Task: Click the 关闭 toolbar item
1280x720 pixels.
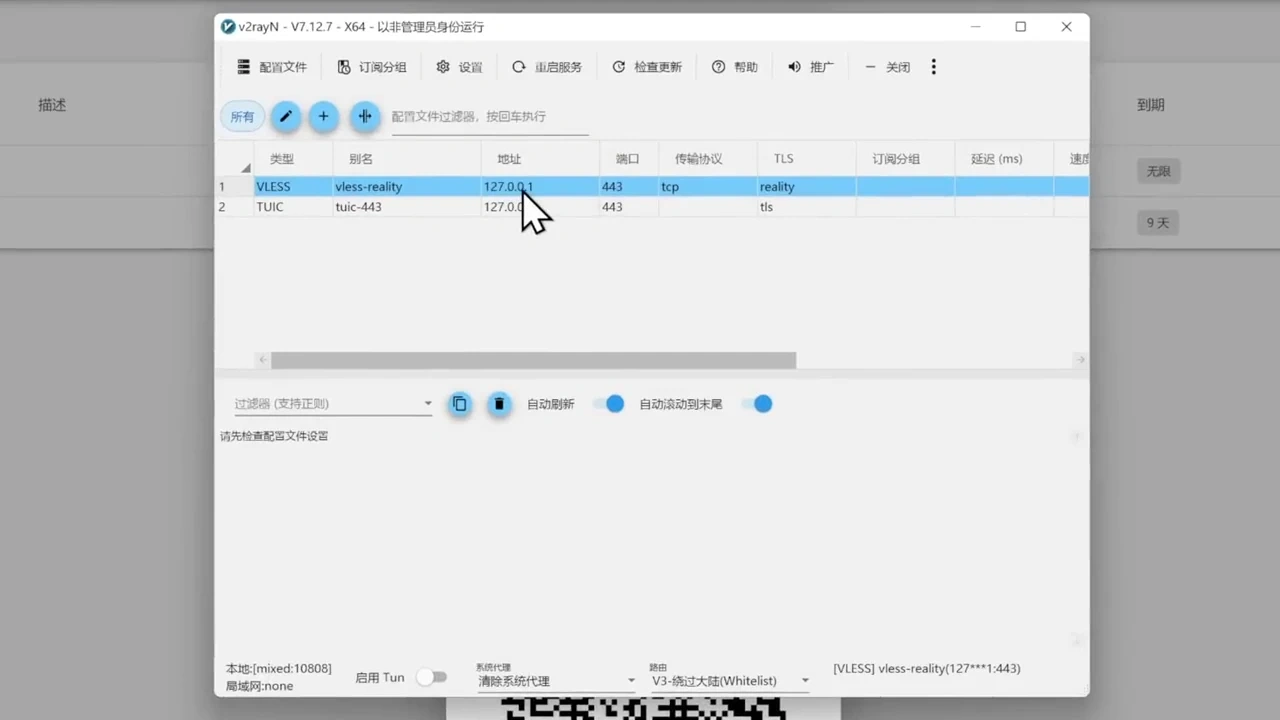Action: click(x=887, y=67)
